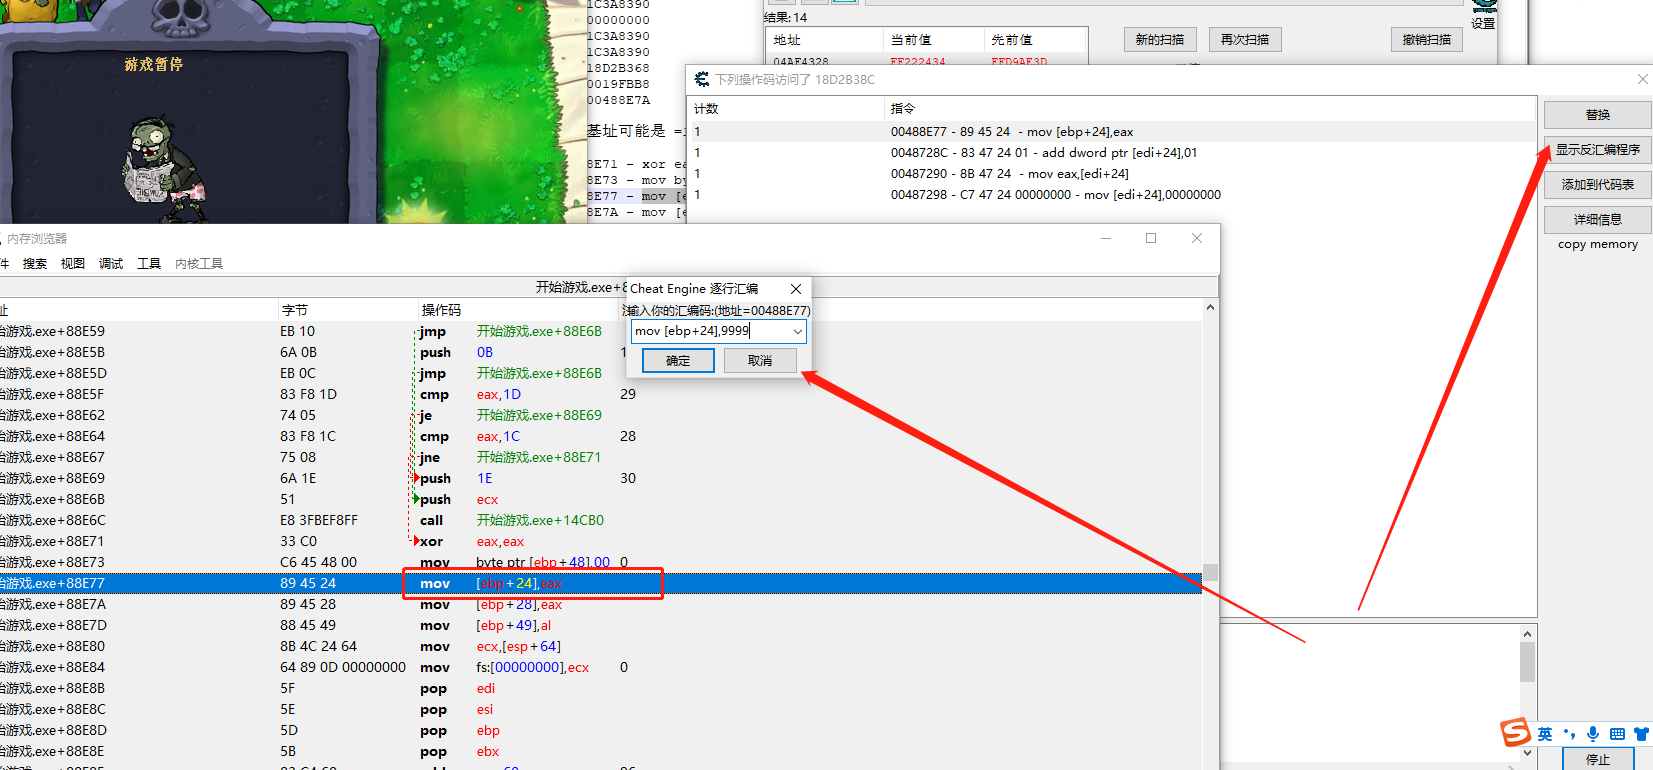This screenshot has height=770, width=1653.
Task: Select the disassembly row call 开始游戏.exe+14CB0
Action: (600, 520)
